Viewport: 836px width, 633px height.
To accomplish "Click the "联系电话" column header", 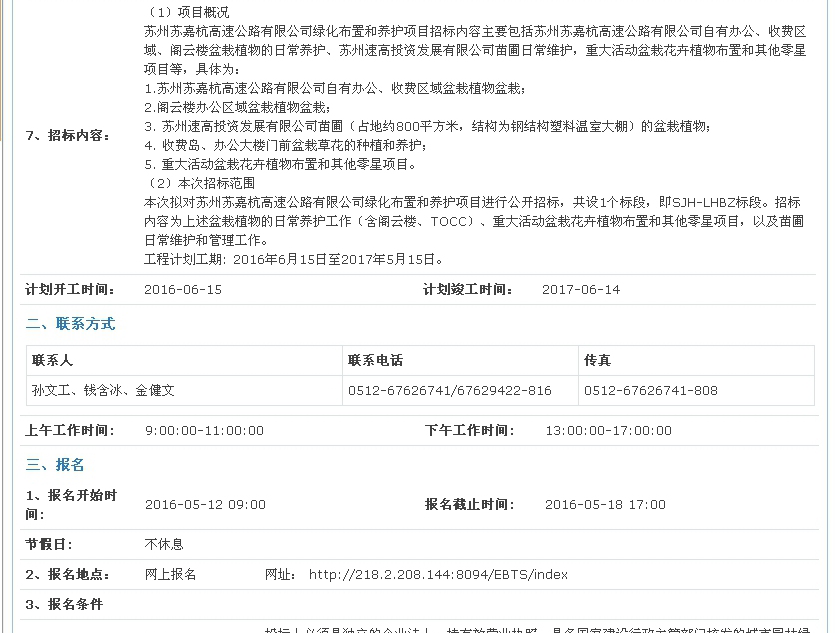I will click(375, 360).
